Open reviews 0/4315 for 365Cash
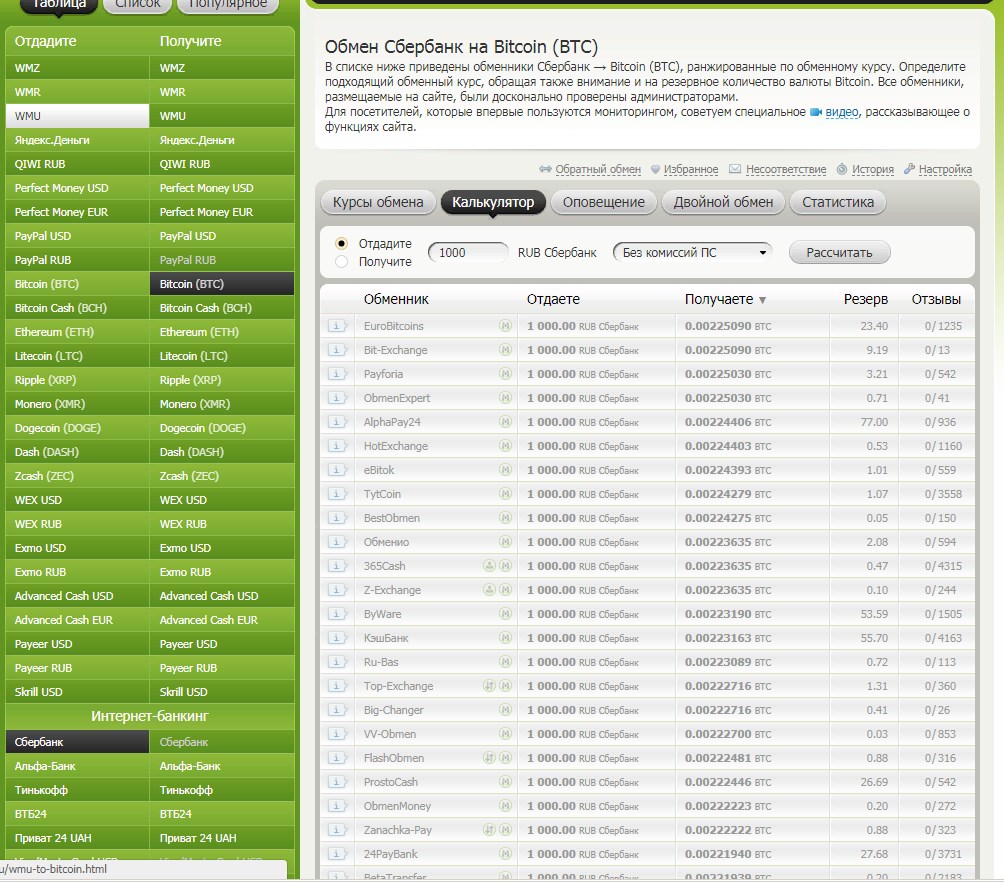This screenshot has height=882, width=1004. 943,566
